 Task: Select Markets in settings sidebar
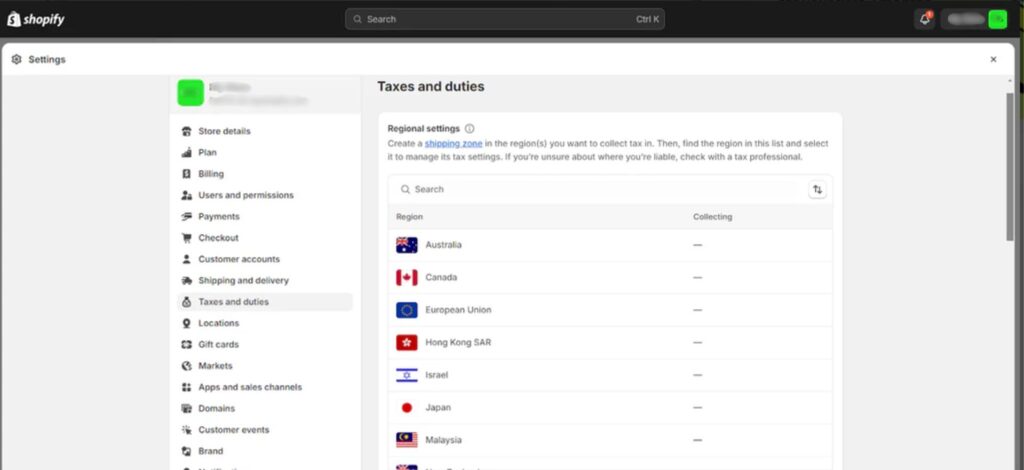point(215,366)
